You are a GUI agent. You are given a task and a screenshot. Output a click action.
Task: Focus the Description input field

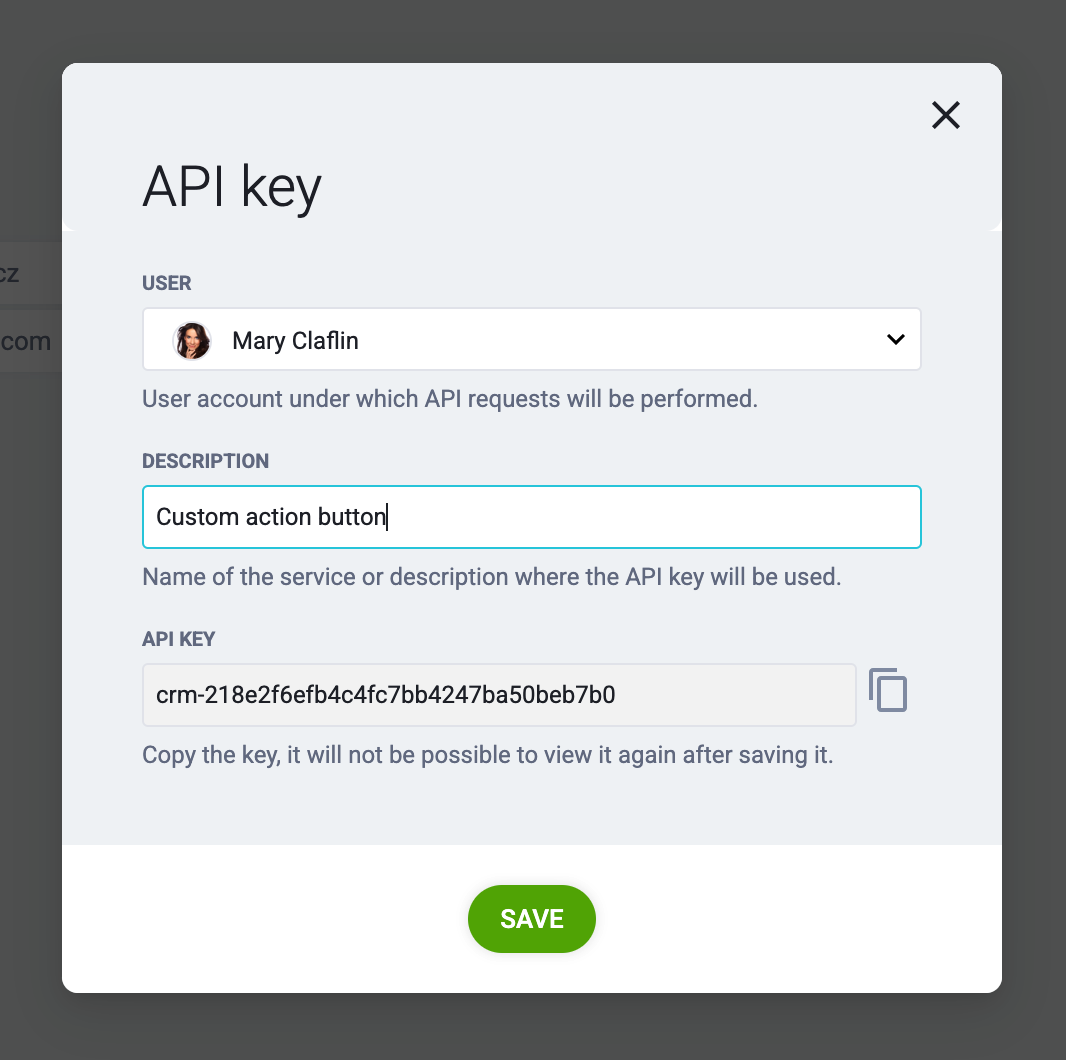click(x=532, y=517)
